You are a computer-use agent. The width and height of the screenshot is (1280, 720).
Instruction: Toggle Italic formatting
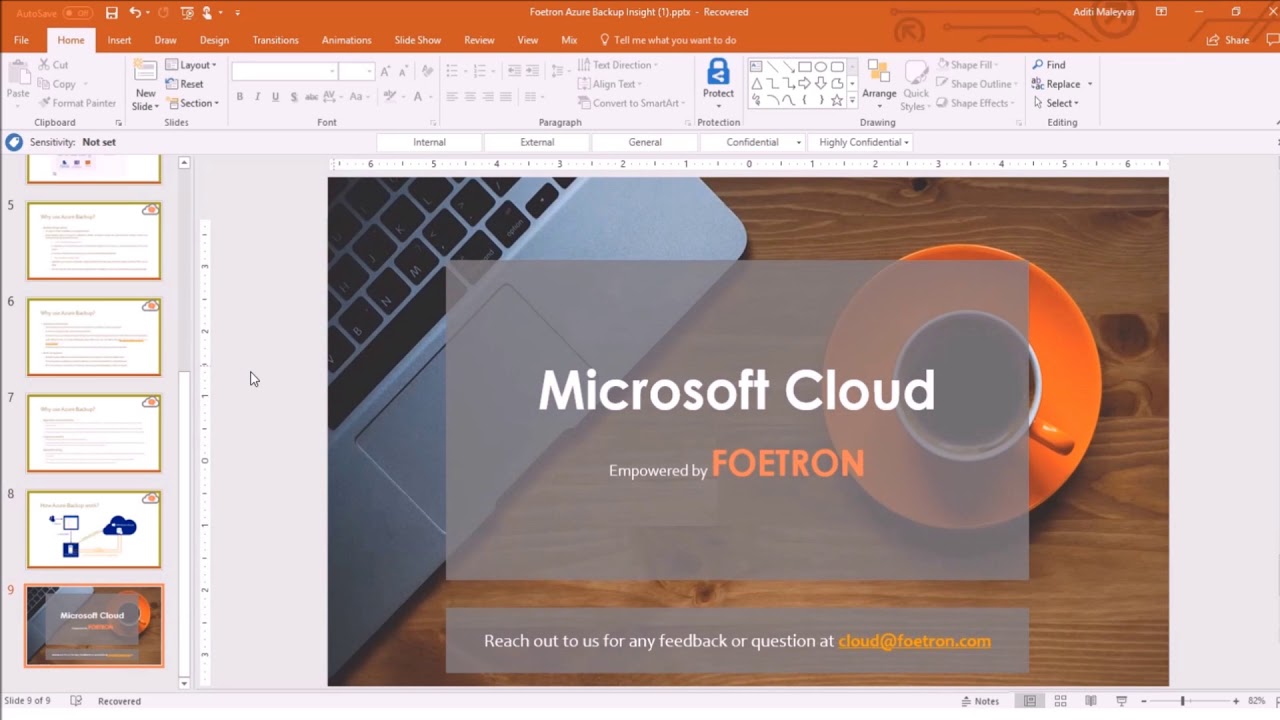(x=258, y=97)
